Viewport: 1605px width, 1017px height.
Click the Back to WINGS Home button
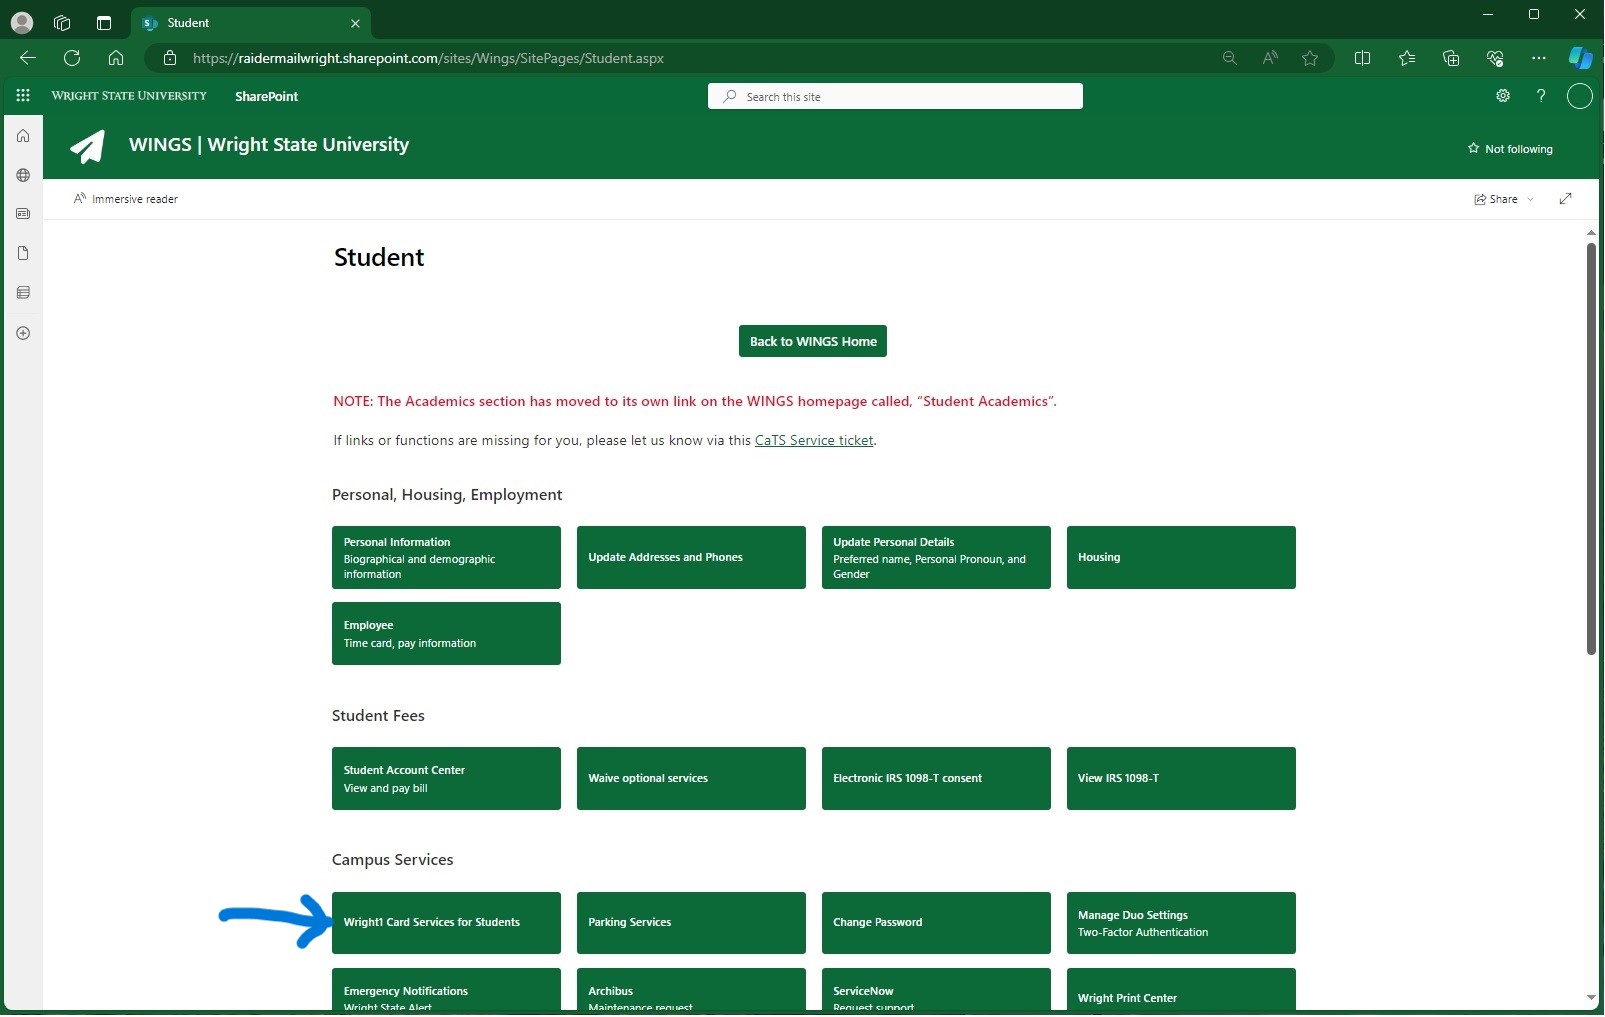point(812,341)
